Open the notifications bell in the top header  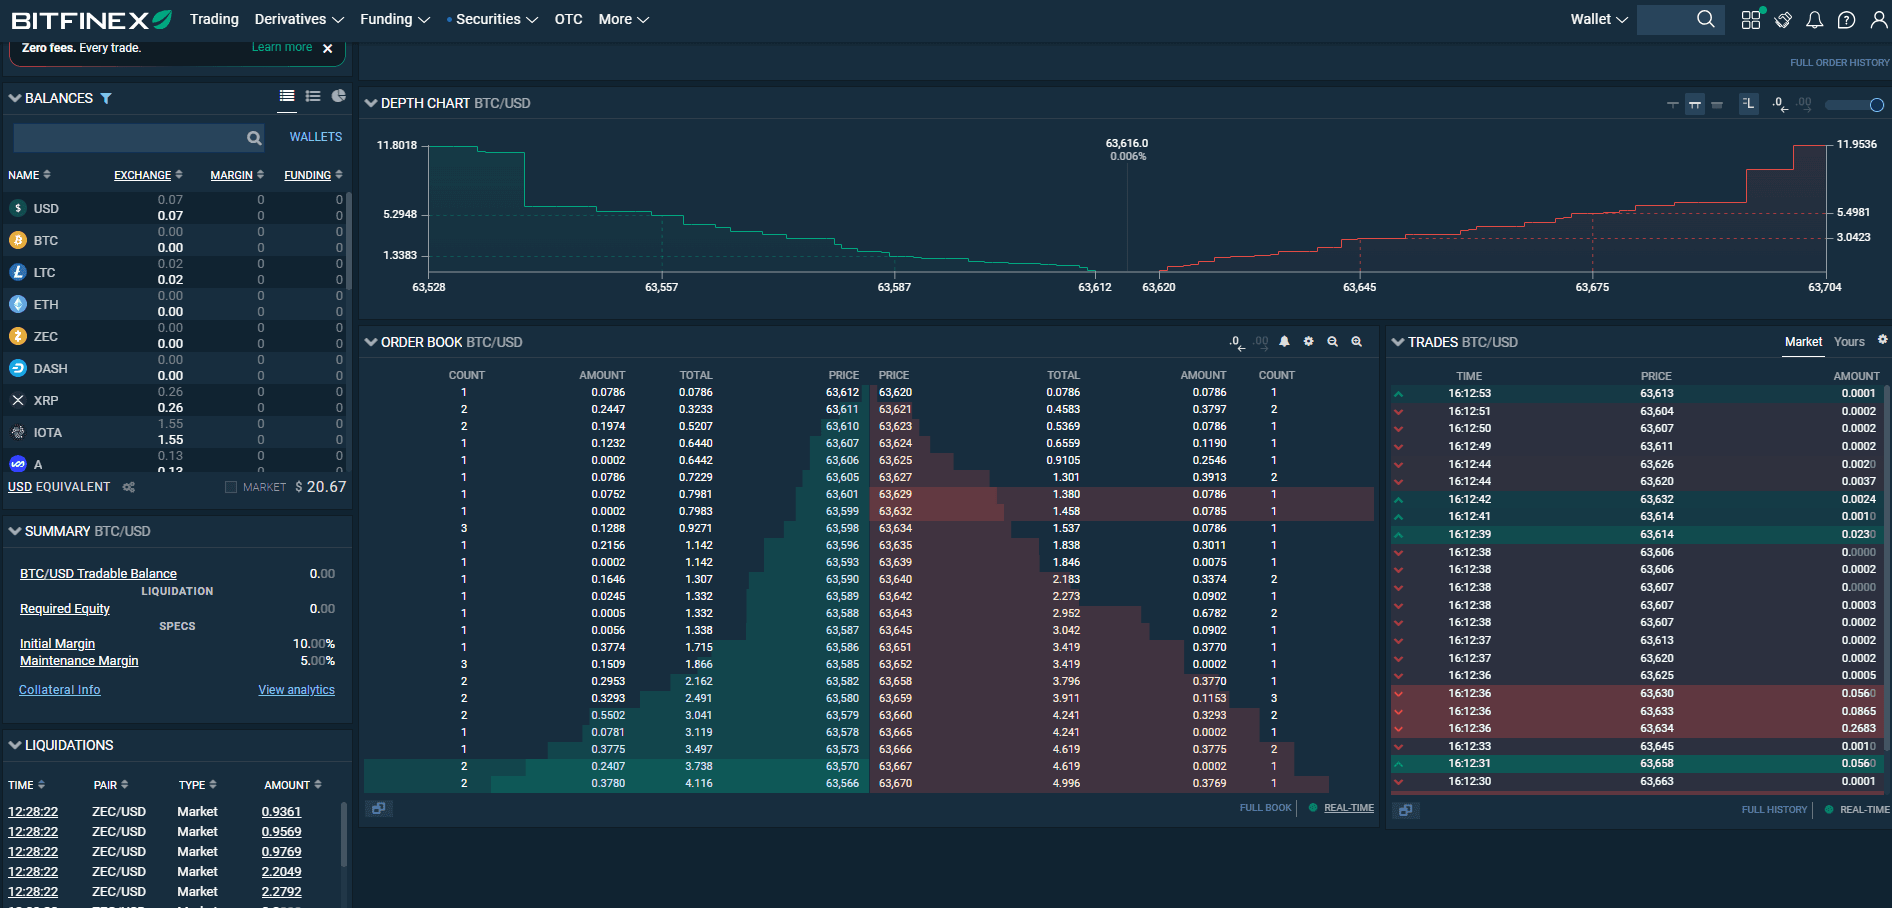1815,20
